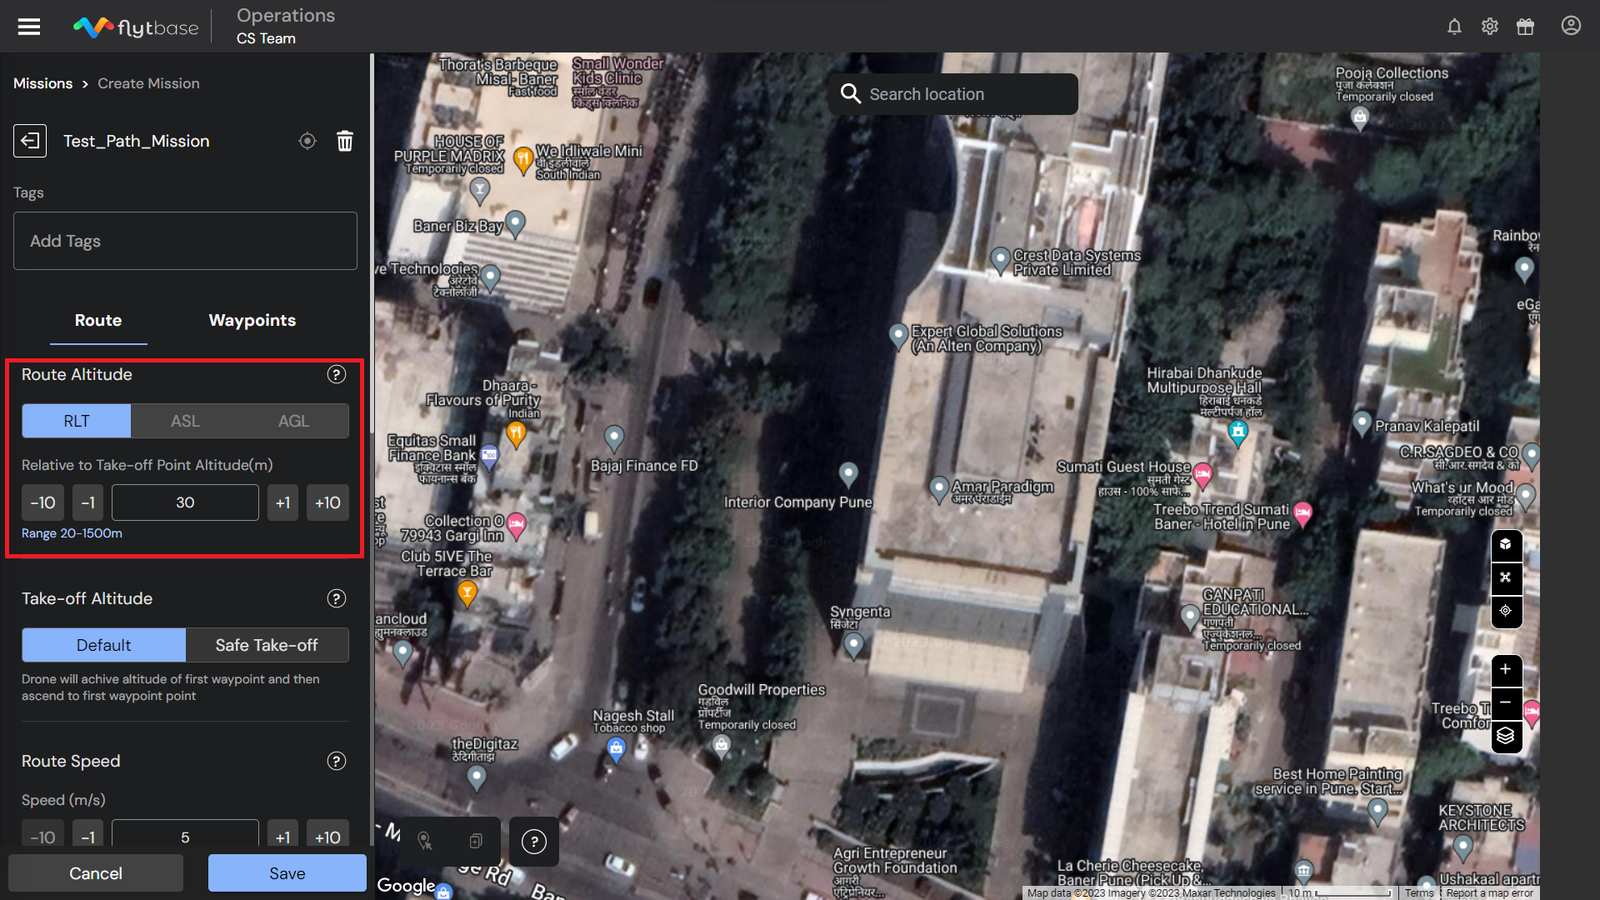Zoom in on the map

click(x=1506, y=670)
